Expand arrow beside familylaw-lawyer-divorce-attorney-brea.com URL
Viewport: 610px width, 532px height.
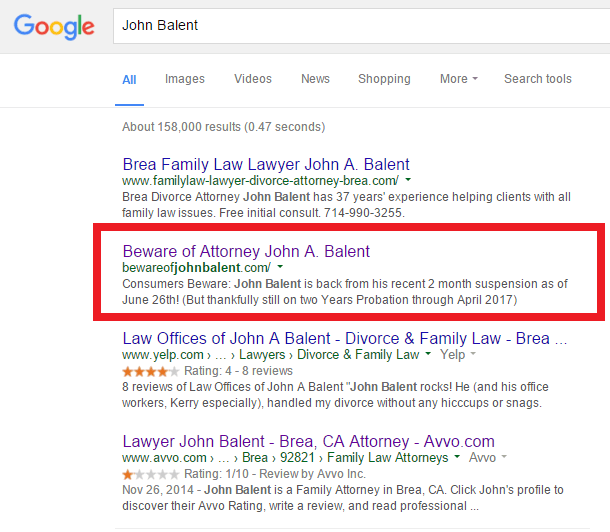click(x=408, y=180)
